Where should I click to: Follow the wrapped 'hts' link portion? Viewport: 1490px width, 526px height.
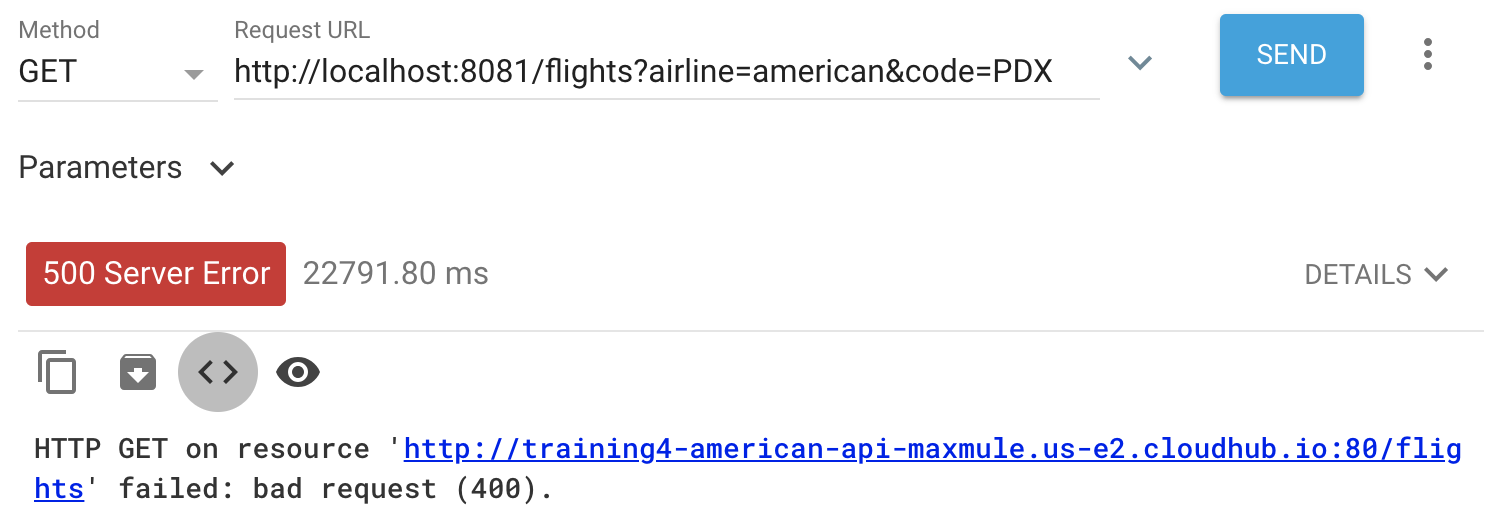click(59, 489)
